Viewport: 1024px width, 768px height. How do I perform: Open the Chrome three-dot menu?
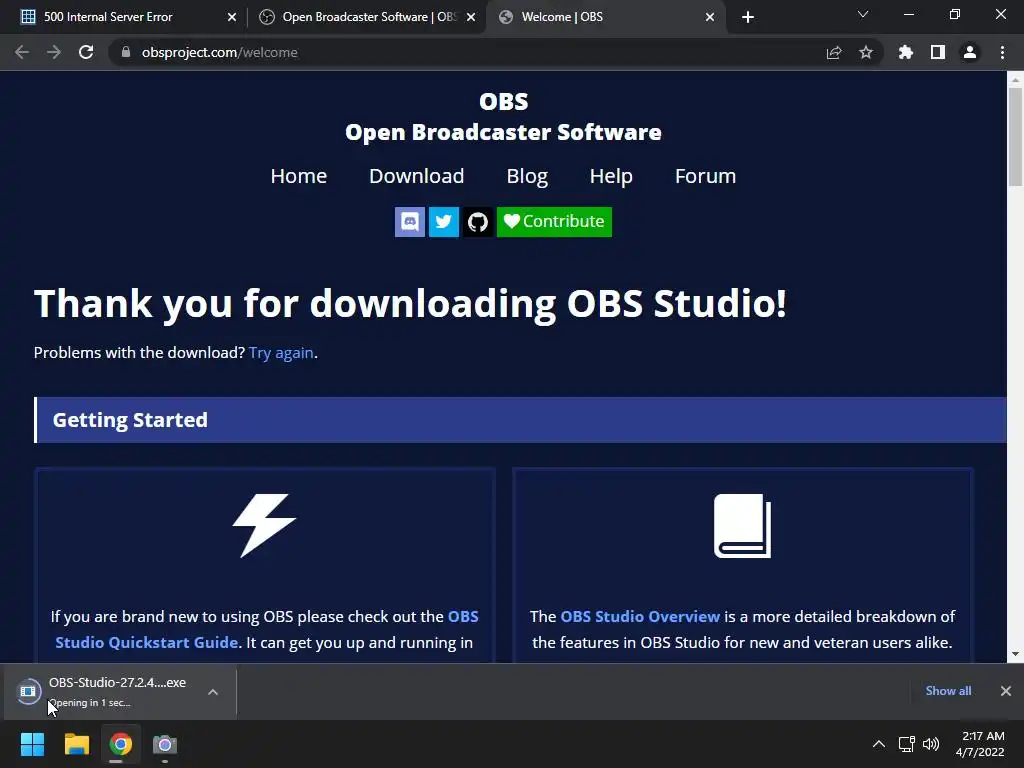coord(1002,52)
